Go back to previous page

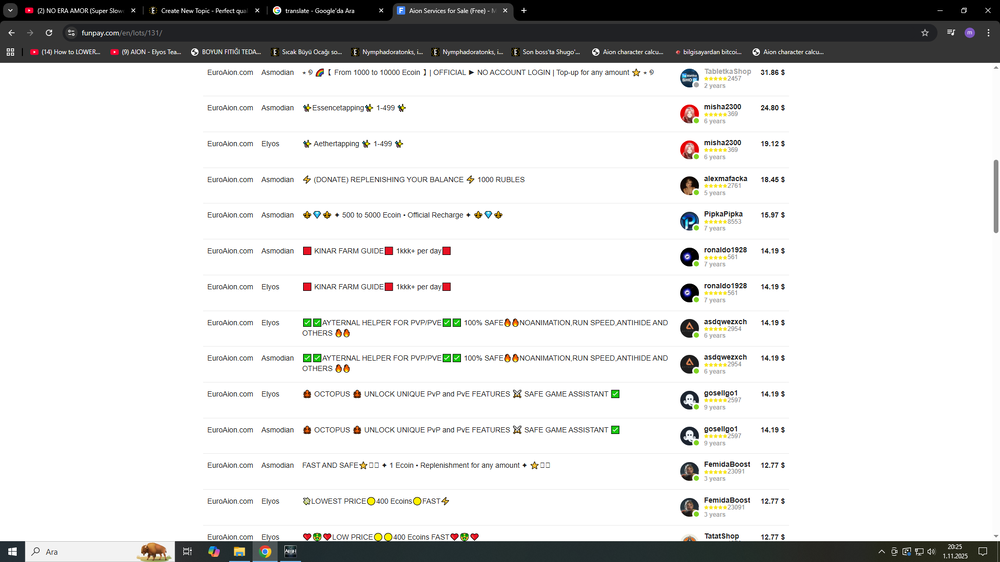(11, 33)
